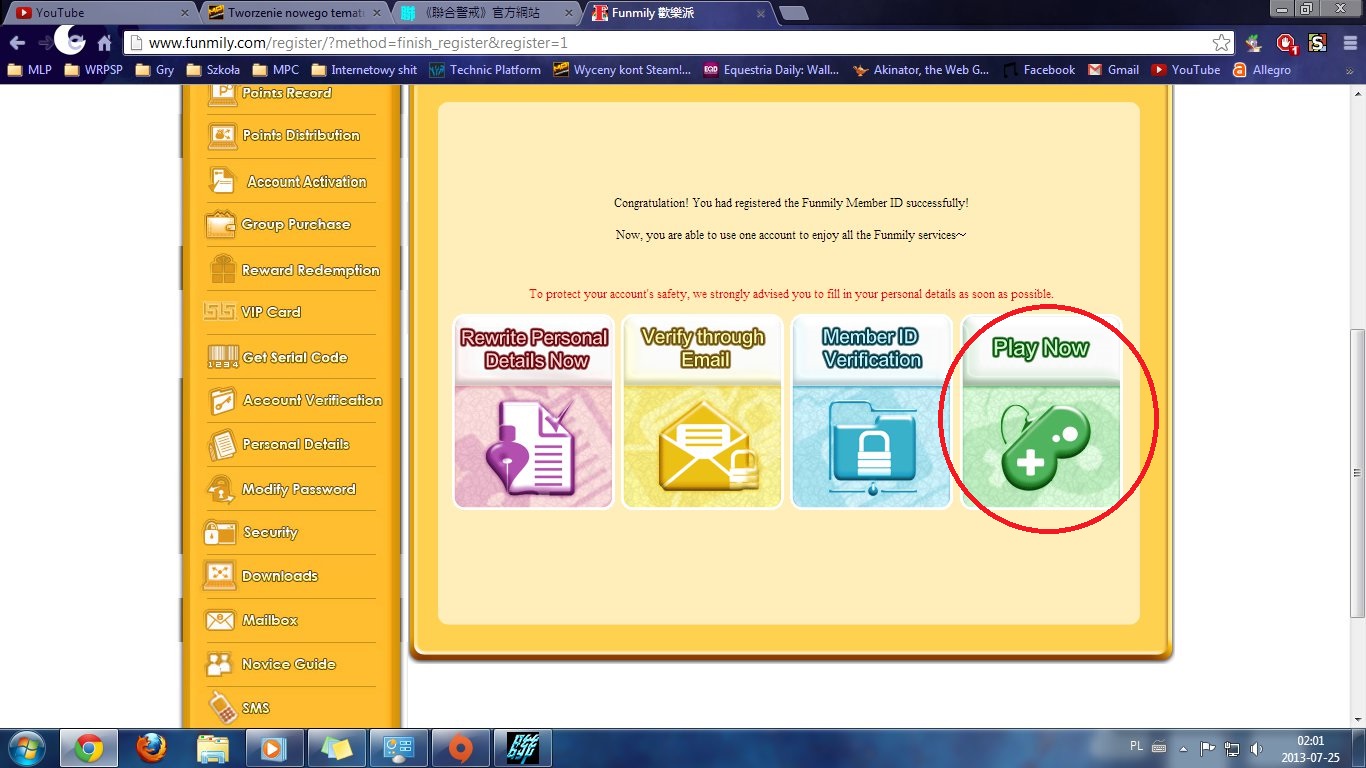Open Equestria Daily bookmark

pyautogui.click(x=771, y=70)
